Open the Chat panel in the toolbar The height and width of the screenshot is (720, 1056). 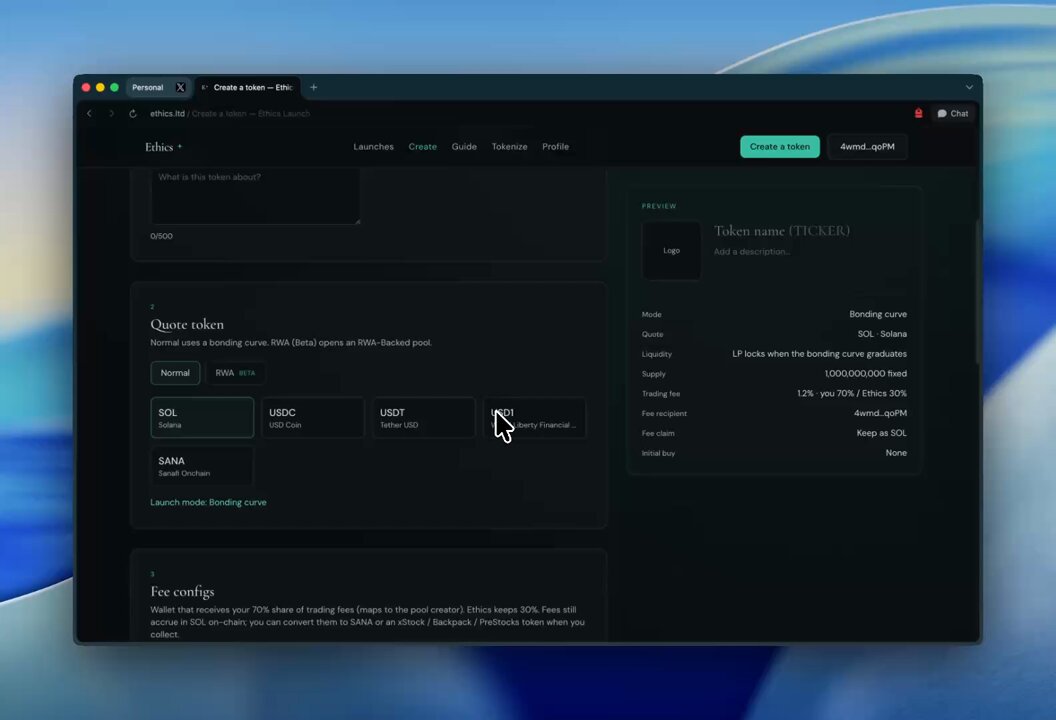tap(953, 113)
